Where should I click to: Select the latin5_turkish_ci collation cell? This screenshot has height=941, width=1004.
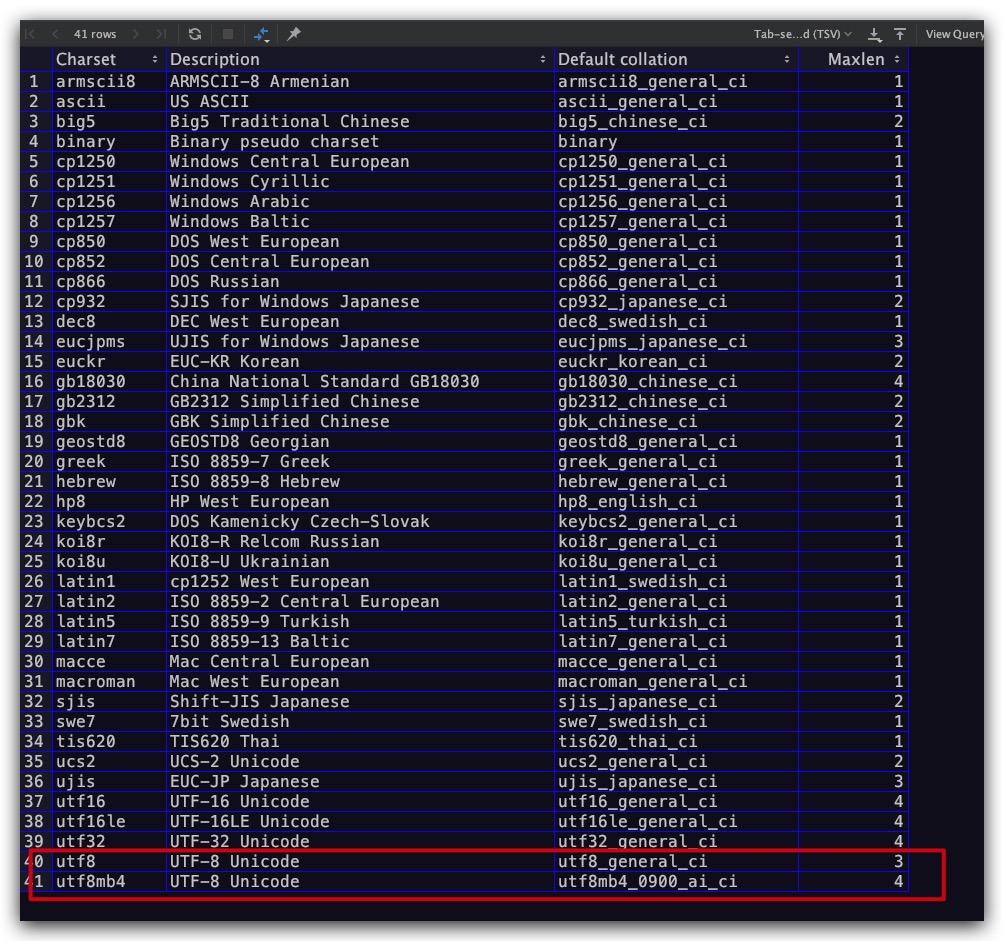(676, 621)
